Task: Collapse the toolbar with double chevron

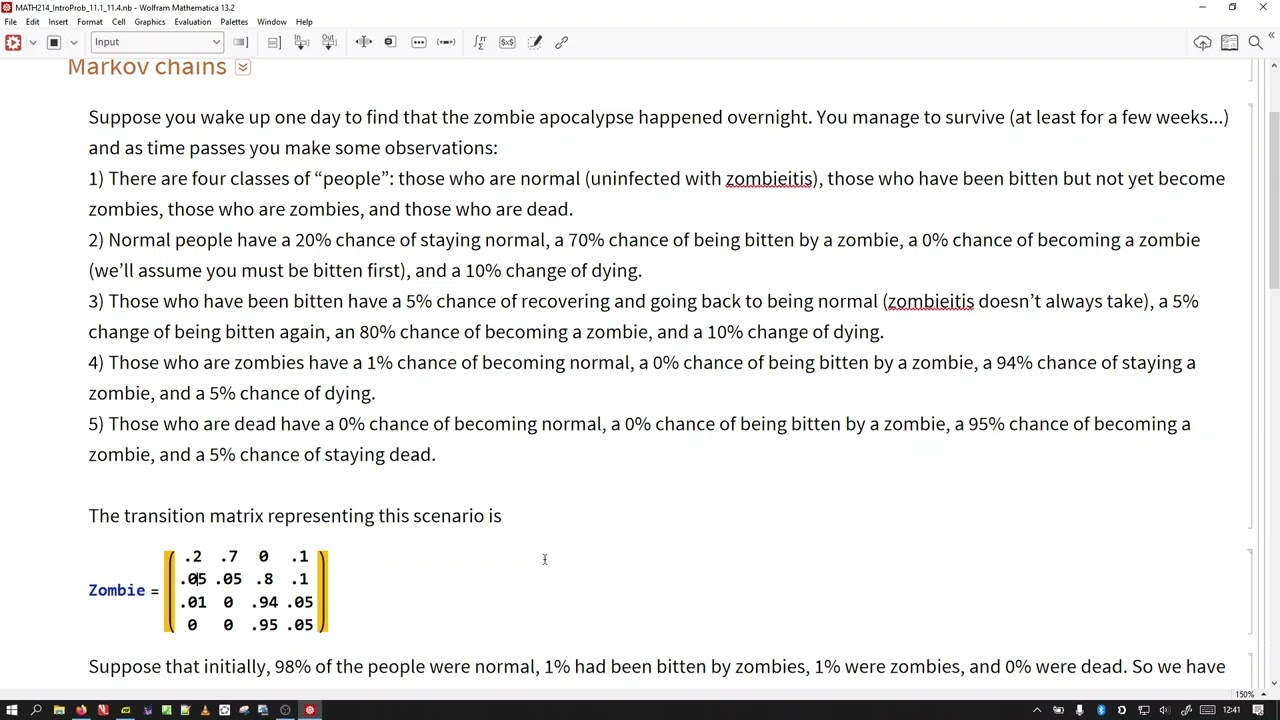Action: pyautogui.click(x=1272, y=36)
